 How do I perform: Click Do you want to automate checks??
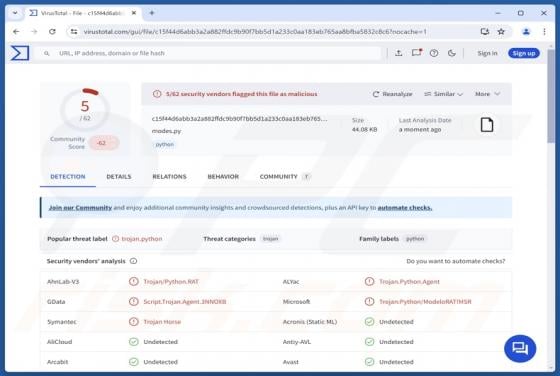pos(456,261)
